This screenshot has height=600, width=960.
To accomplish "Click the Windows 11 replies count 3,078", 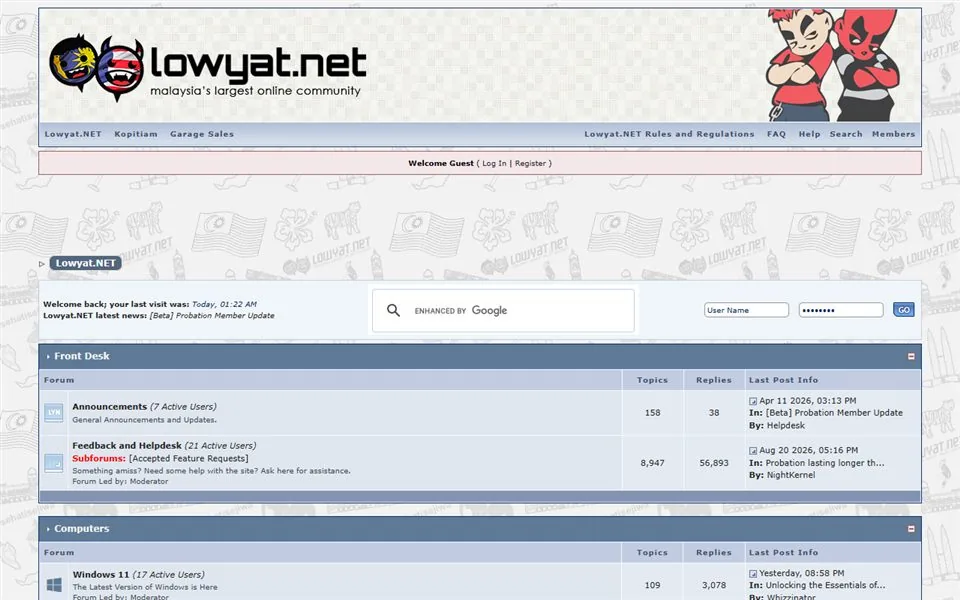I will [714, 585].
